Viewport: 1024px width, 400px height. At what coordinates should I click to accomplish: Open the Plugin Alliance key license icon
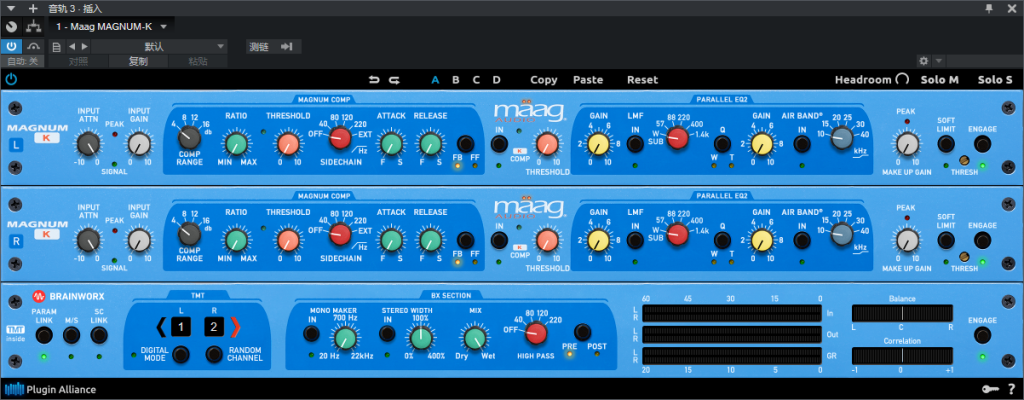coord(990,390)
